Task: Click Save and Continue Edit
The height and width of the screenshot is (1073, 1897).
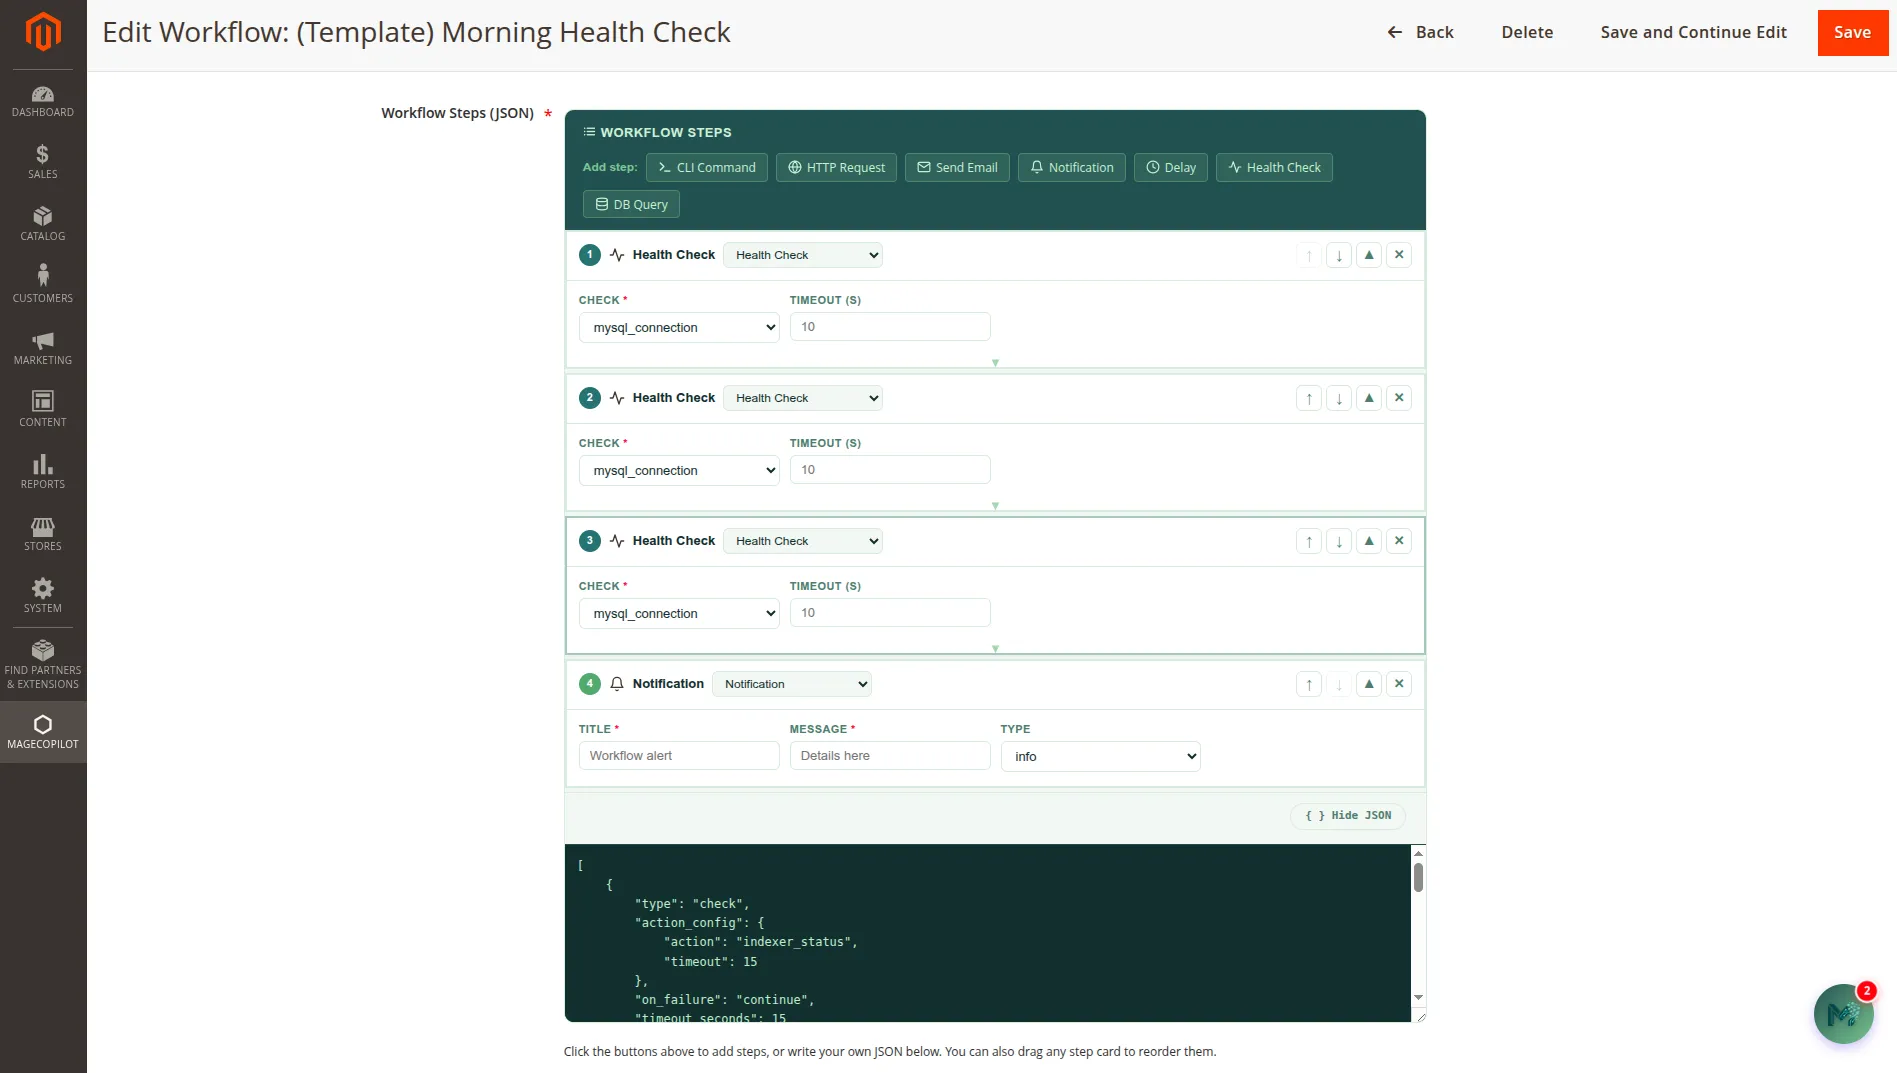Action: coord(1693,32)
